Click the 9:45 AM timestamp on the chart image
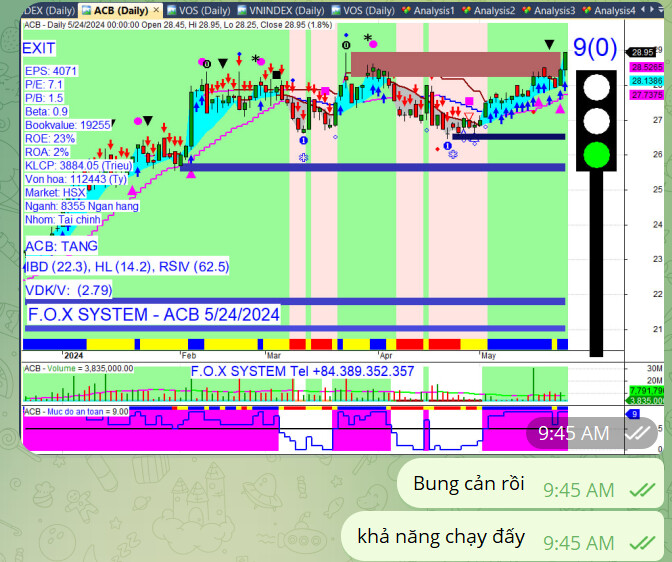Screen dimensions: 672x562 (x=573, y=433)
